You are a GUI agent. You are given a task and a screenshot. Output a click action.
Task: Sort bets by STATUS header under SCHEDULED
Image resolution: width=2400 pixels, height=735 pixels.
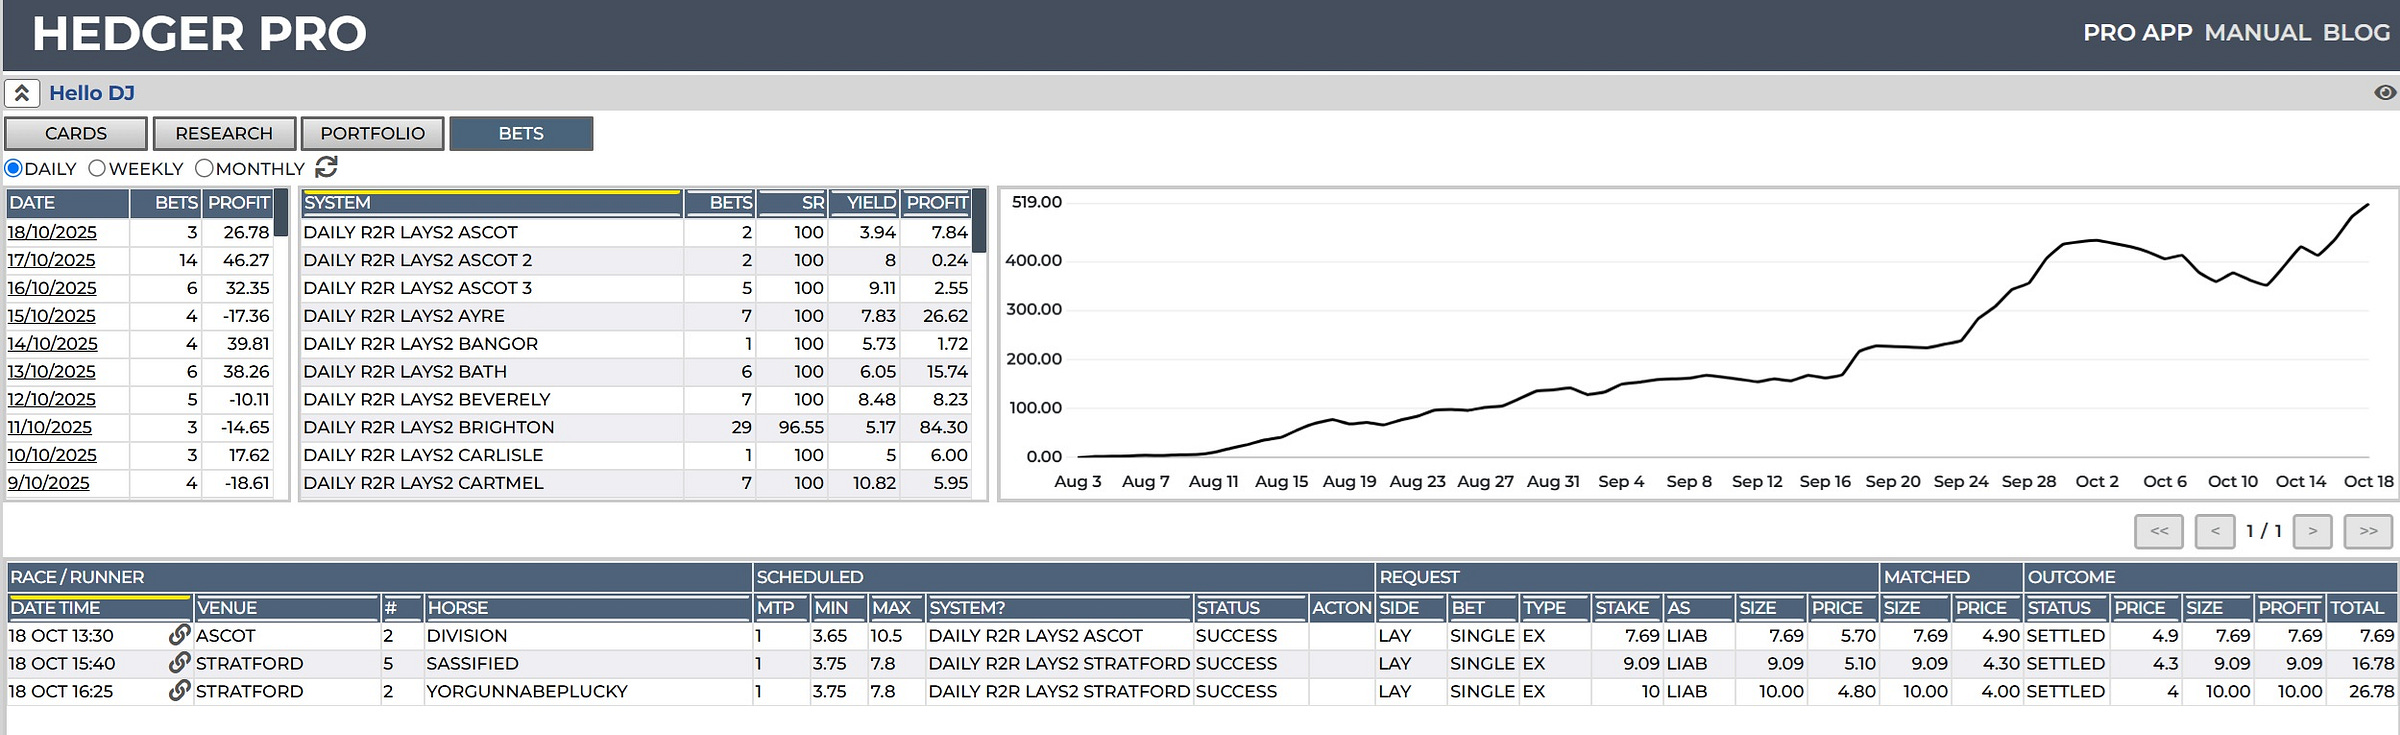pyautogui.click(x=1251, y=608)
